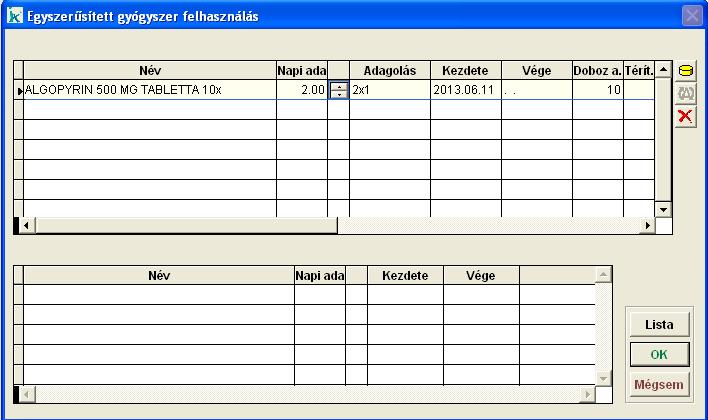Confirm with the OK button
The height and width of the screenshot is (420, 708).
click(x=658, y=354)
